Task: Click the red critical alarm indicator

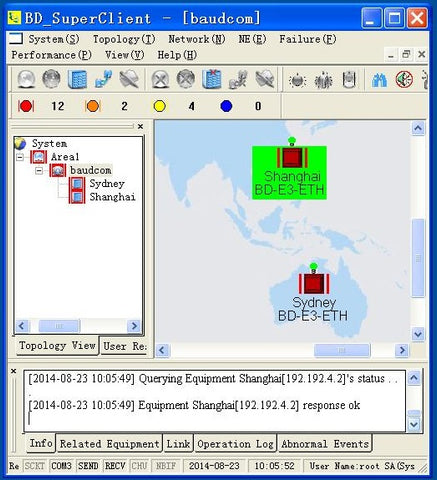Action: [x=26, y=106]
